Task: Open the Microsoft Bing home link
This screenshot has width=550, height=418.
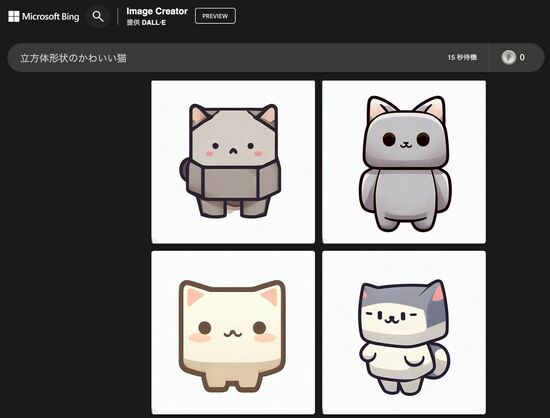Action: tap(43, 16)
